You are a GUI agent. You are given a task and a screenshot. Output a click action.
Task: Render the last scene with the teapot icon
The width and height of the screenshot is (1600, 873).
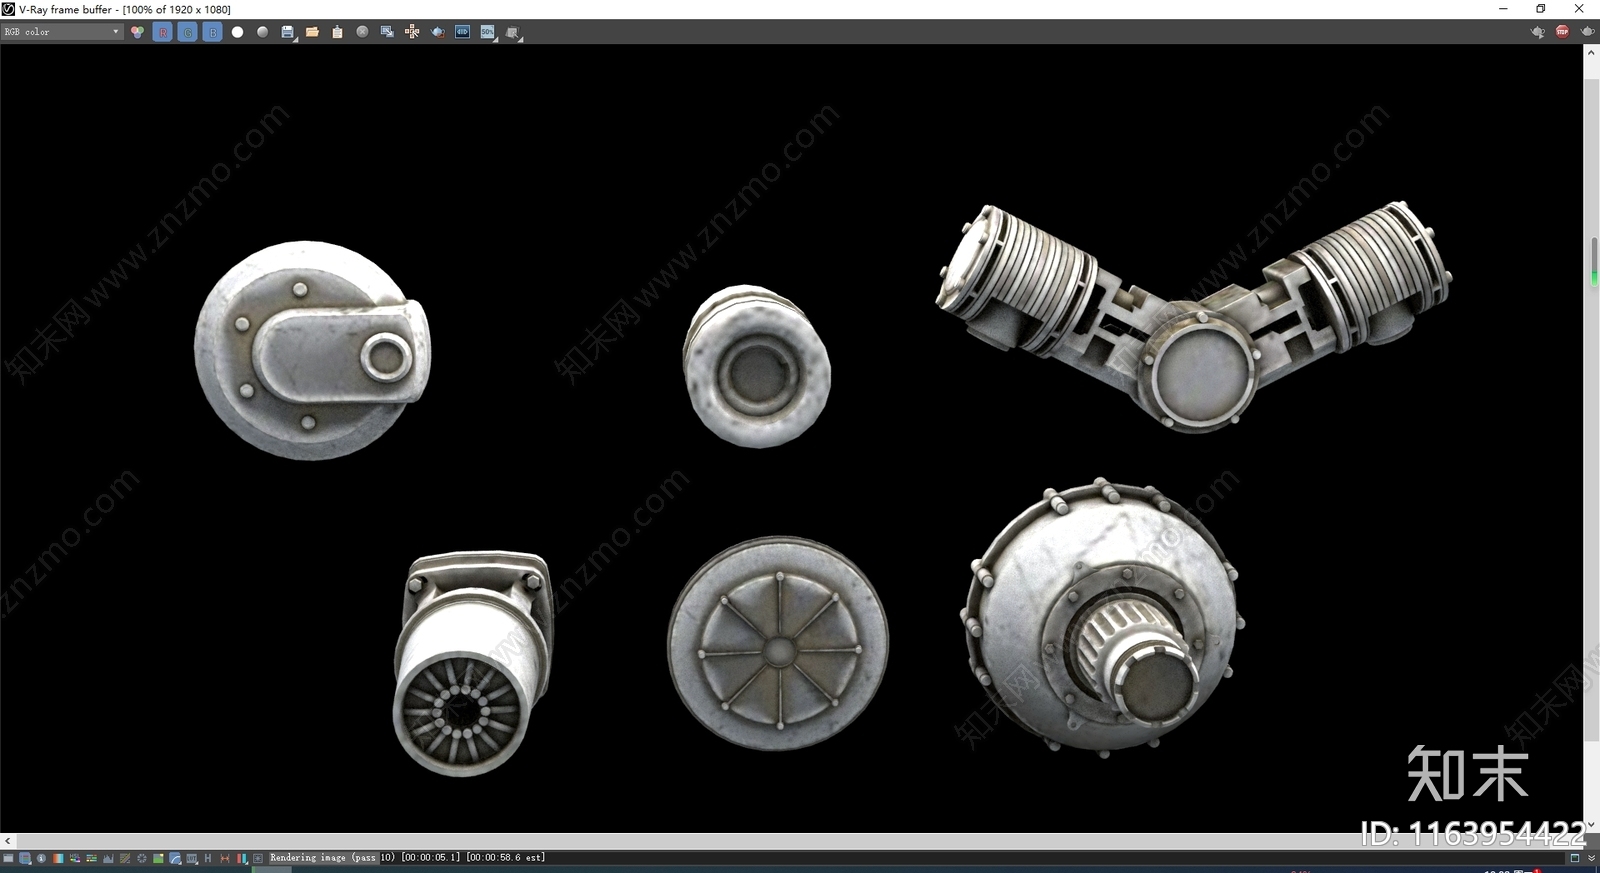click(x=1587, y=32)
